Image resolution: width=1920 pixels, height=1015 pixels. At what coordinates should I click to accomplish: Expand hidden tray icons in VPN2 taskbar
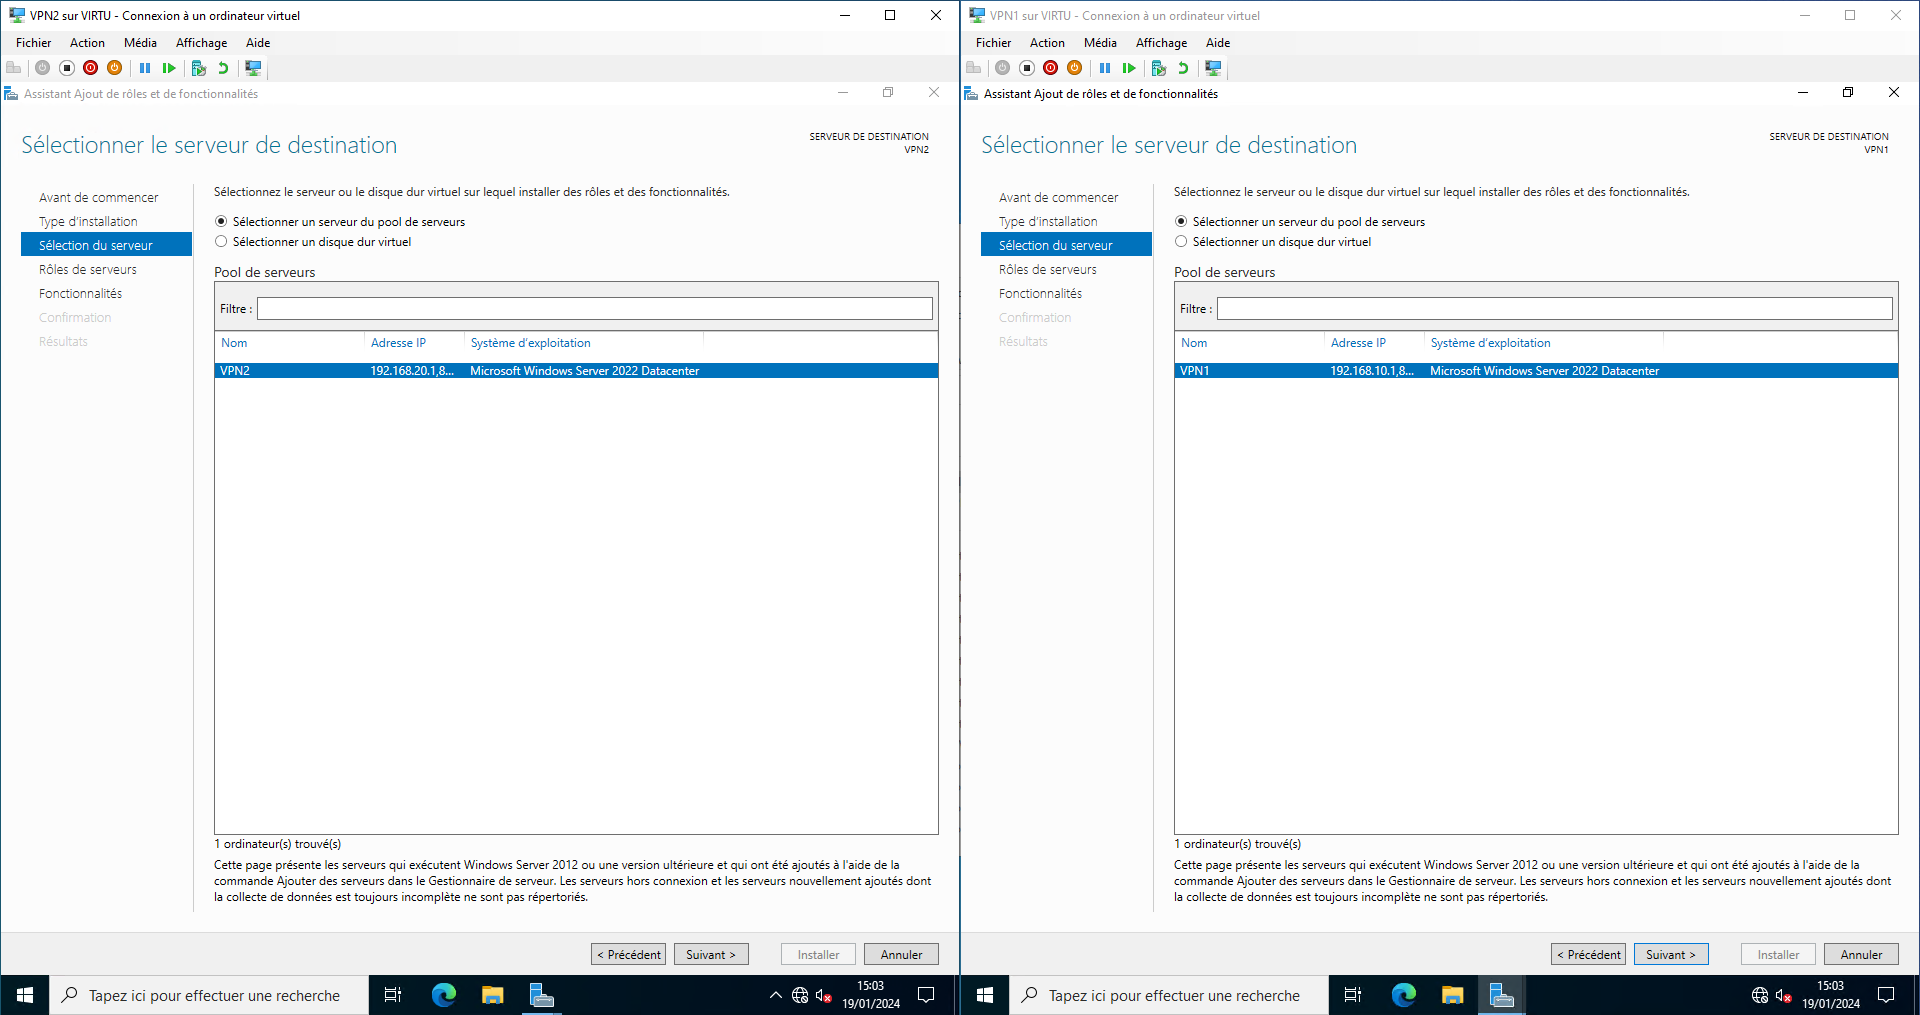[775, 995]
